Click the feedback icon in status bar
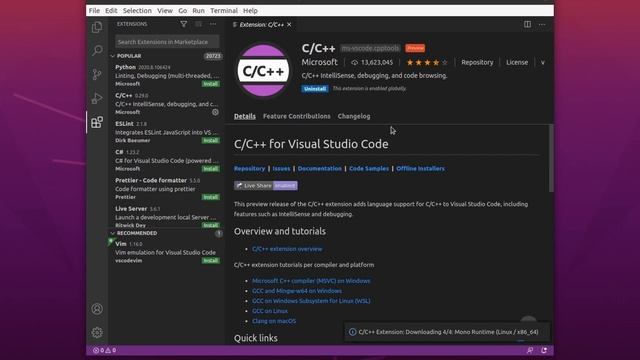Image resolution: width=640 pixels, height=360 pixels. (x=530, y=350)
